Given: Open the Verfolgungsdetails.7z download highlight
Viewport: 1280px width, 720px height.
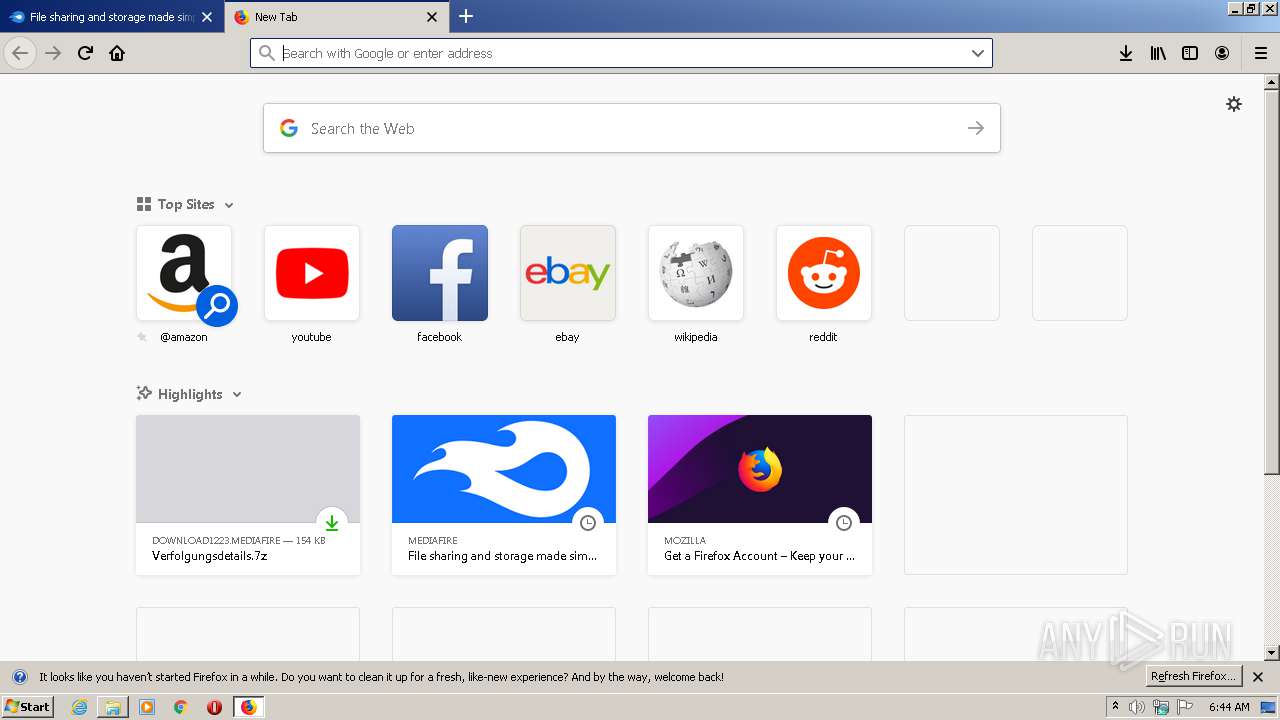Looking at the screenshot, I should coord(248,495).
